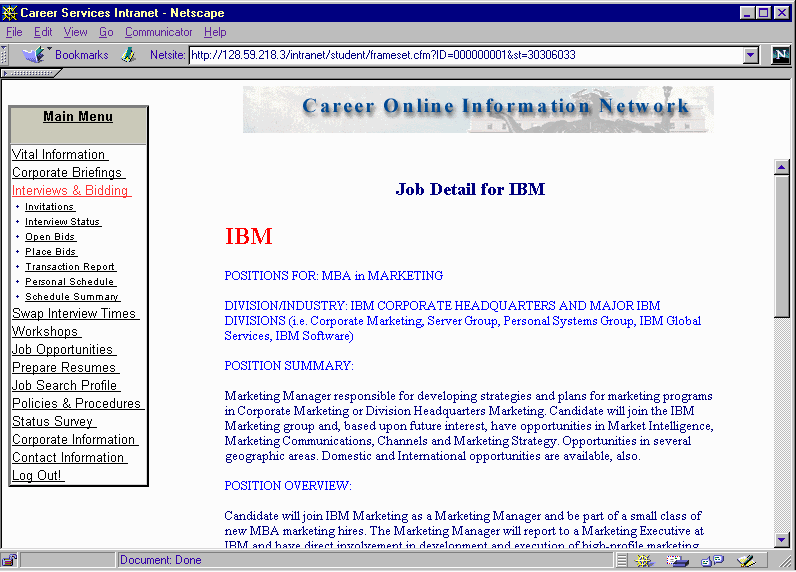This screenshot has height=572, width=796.
Task: Click the Log Out! link
Action: [x=38, y=476]
